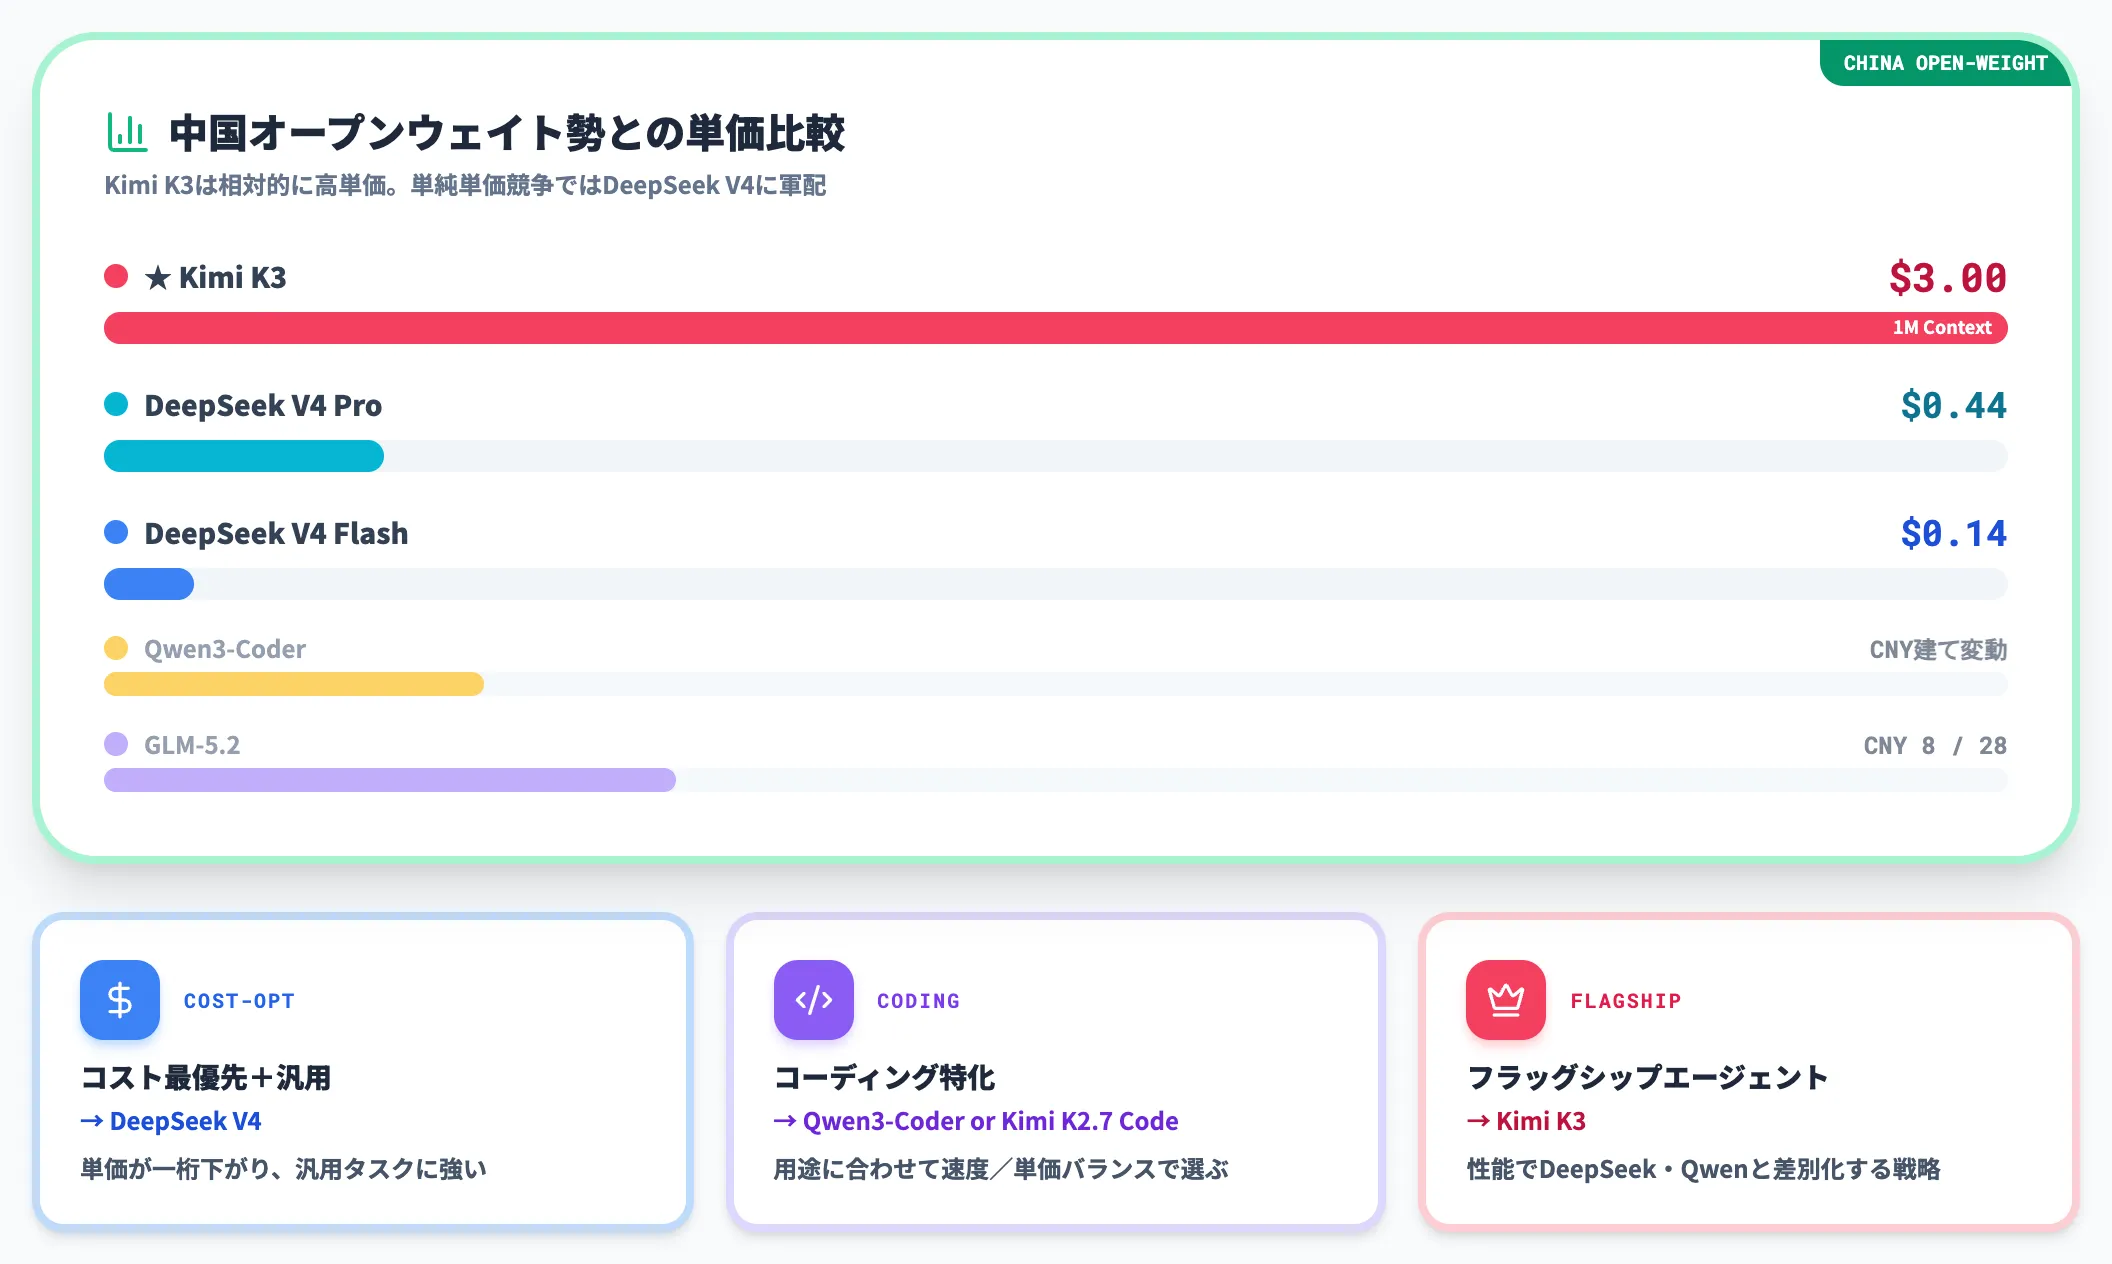Click the lavender GLM-5.2 bar

coord(390,780)
